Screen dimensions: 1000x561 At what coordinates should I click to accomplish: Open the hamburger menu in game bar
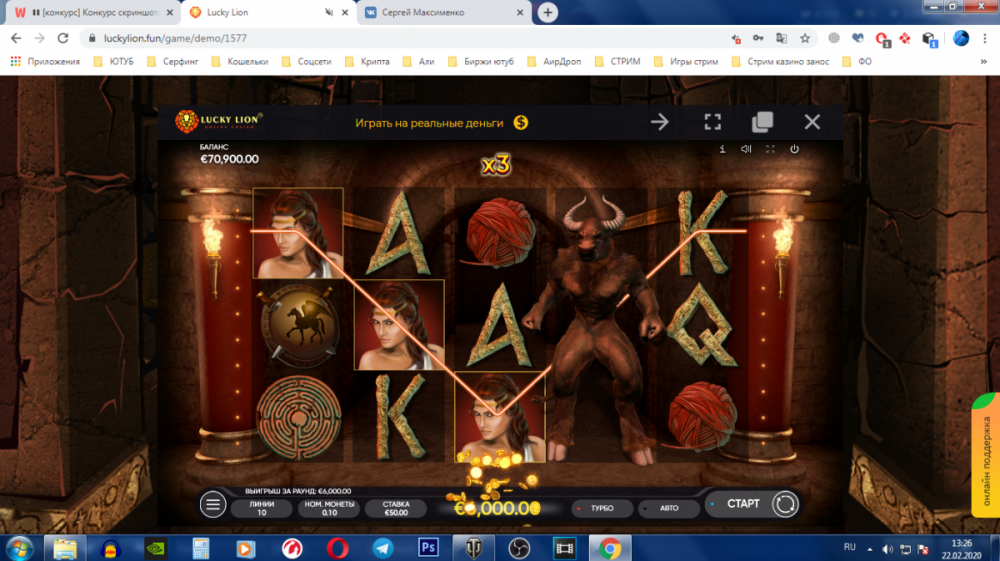click(213, 505)
